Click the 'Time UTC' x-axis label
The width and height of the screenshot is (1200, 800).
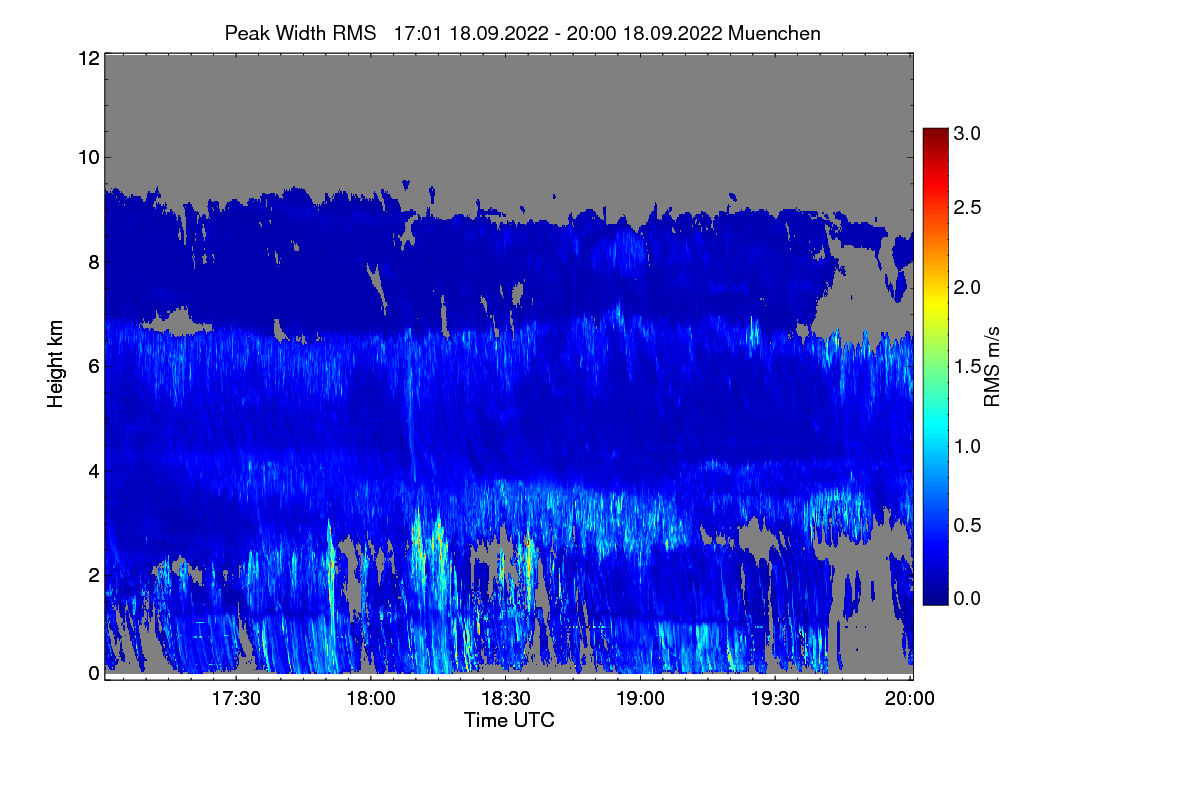(509, 720)
